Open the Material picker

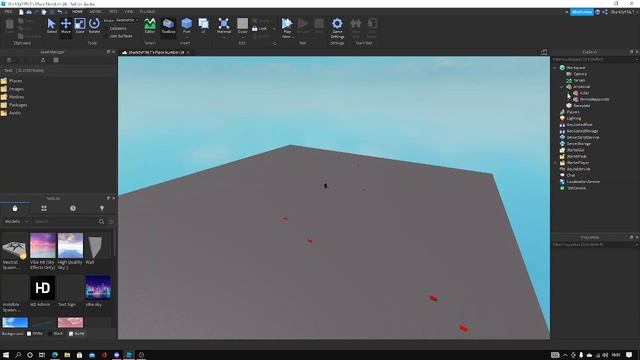[224, 26]
